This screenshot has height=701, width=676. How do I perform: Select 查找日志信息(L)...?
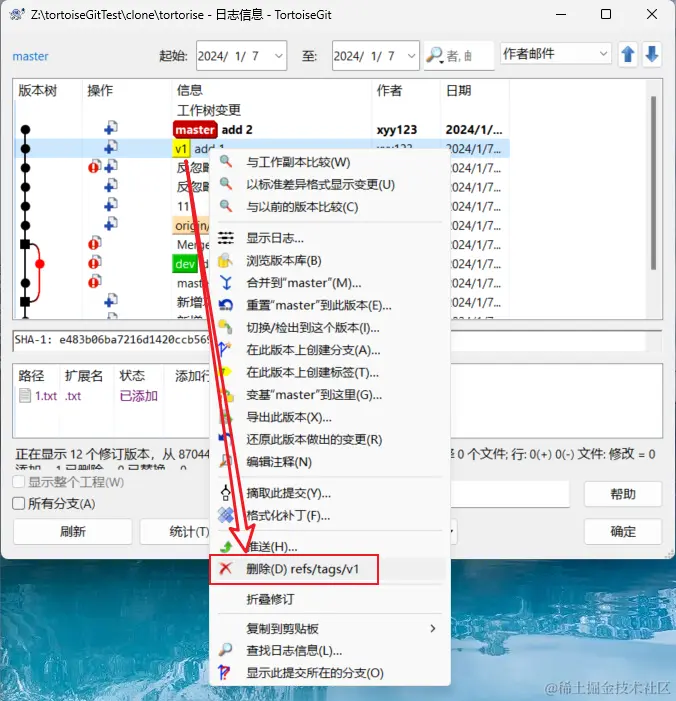(x=330, y=650)
